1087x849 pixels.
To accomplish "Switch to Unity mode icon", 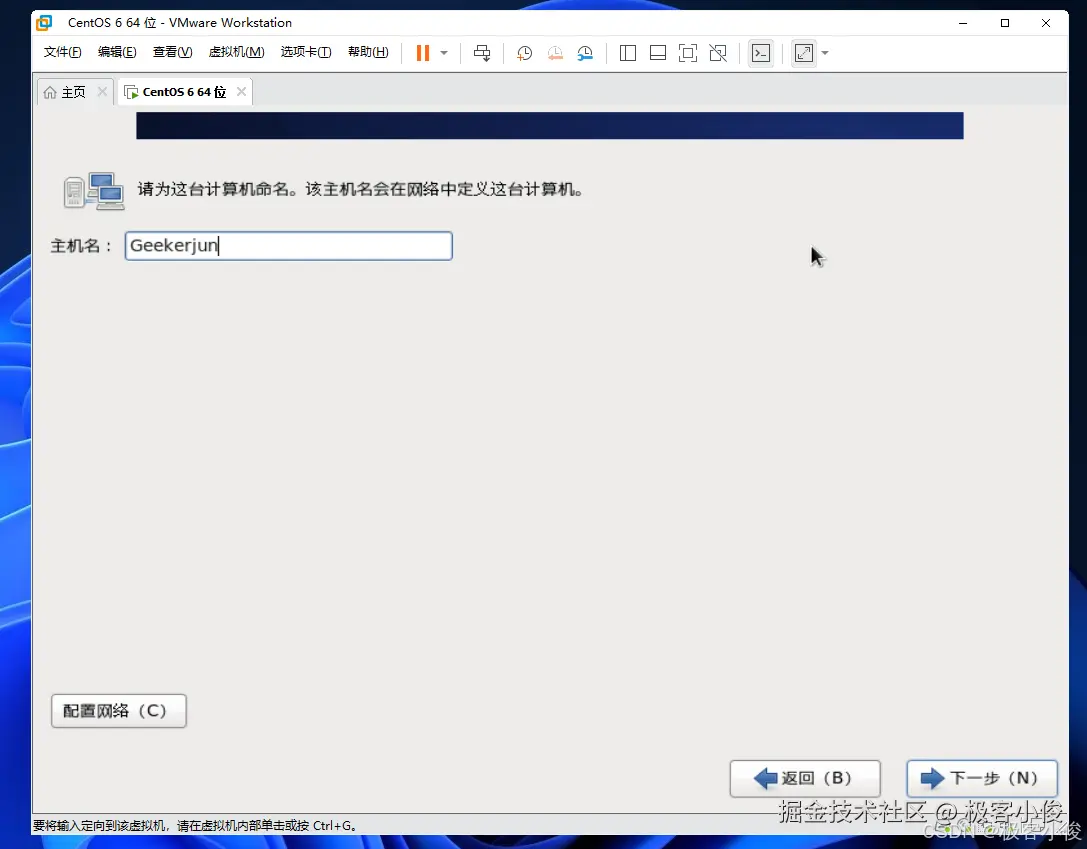I will click(x=718, y=53).
